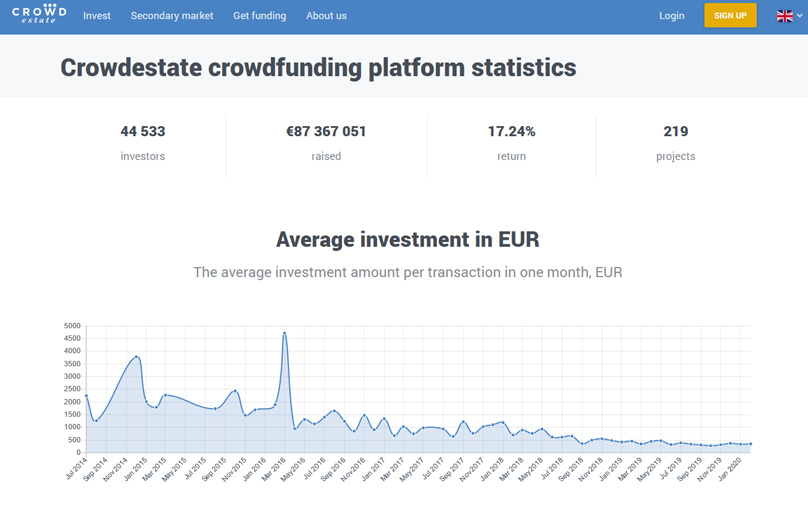Click the 'investors' label
This screenshot has height=520, width=808.
[x=143, y=156]
